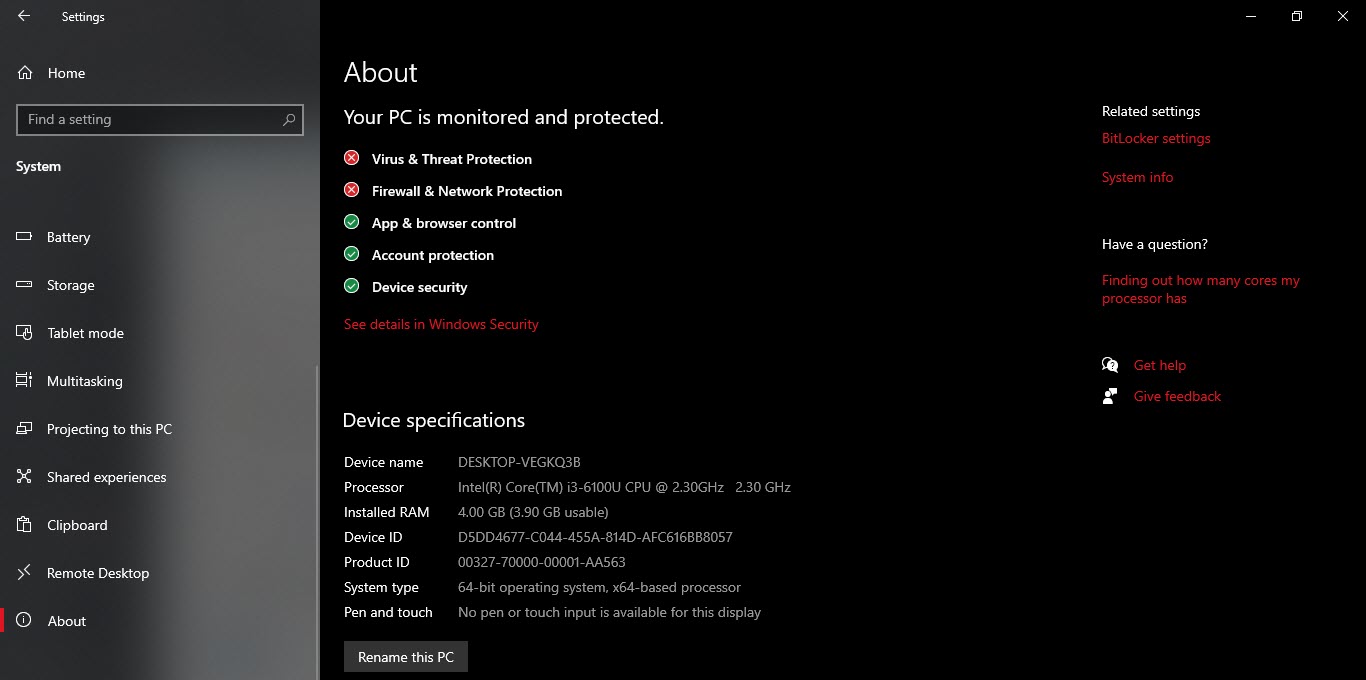
Task: Click the Projecting to this PC icon
Action: (x=25, y=429)
